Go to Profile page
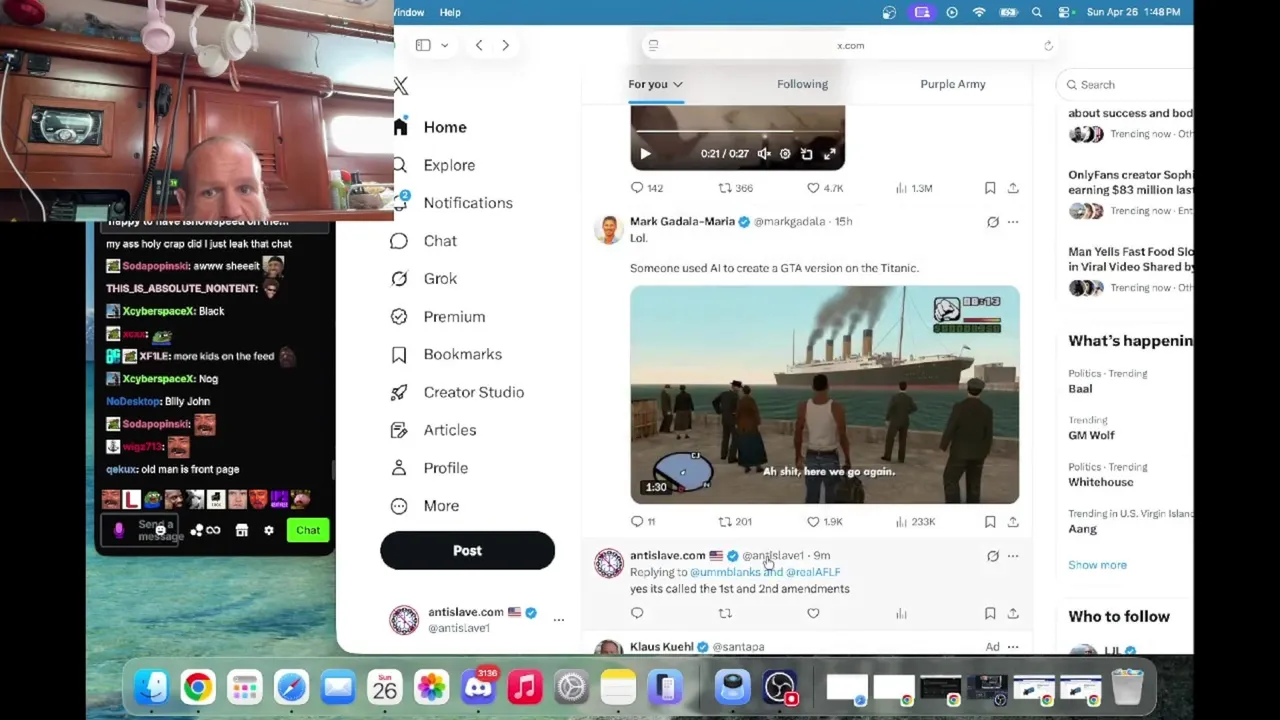 tap(430, 468)
